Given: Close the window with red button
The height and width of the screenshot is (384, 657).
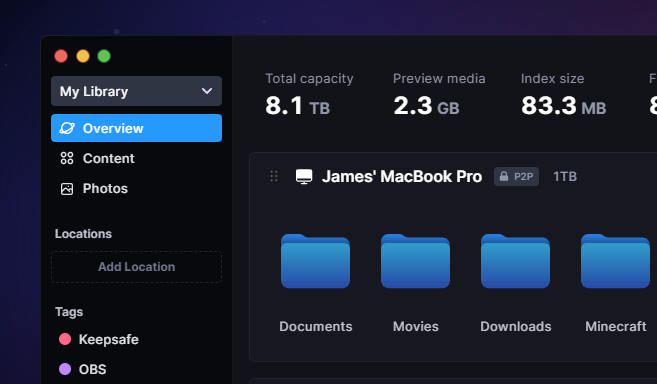Looking at the screenshot, I should (61, 56).
